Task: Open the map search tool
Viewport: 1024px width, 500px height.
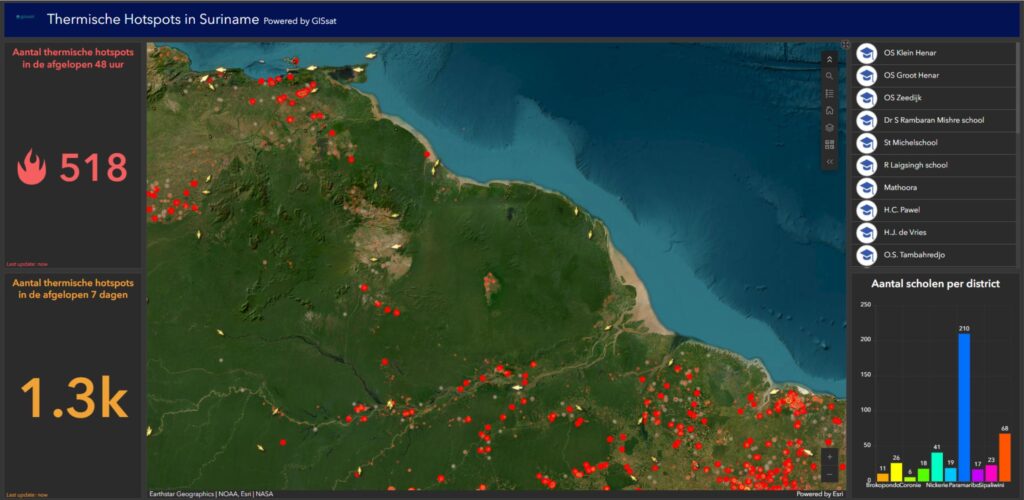Action: click(829, 76)
